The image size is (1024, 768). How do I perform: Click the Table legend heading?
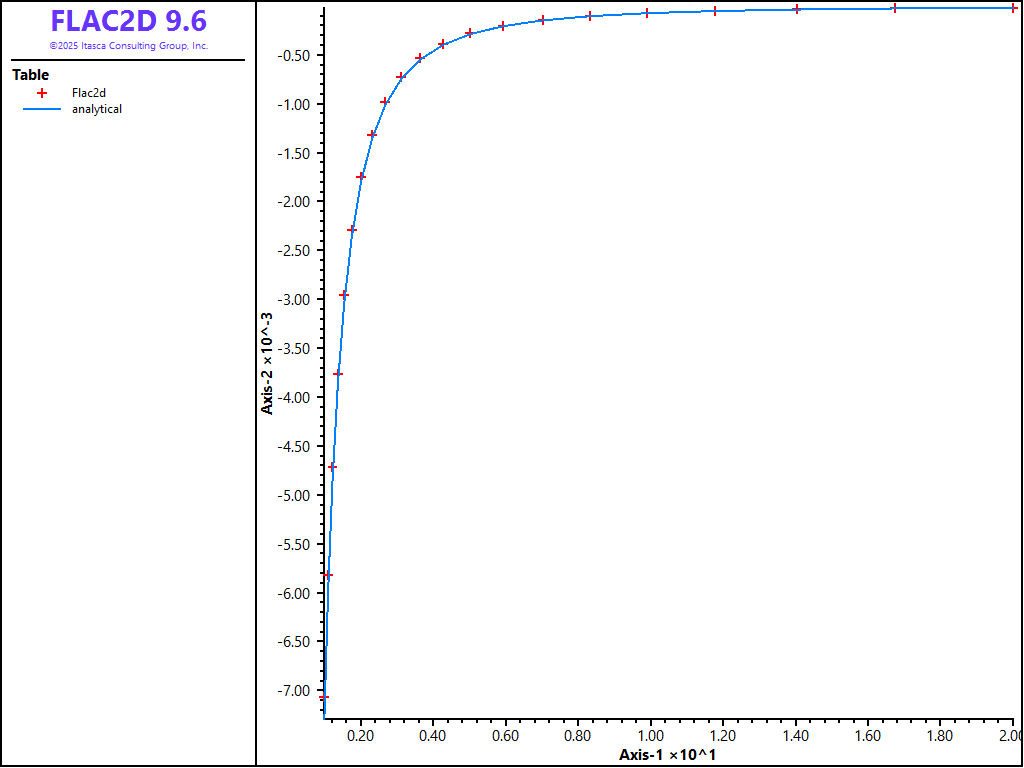(30, 75)
